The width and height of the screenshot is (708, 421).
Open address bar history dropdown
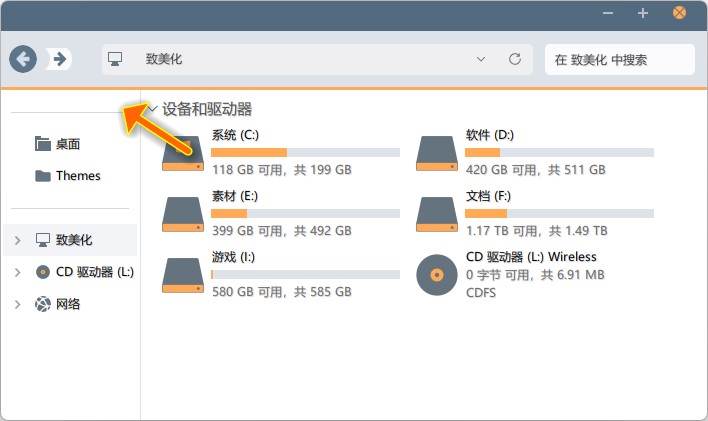(x=481, y=59)
